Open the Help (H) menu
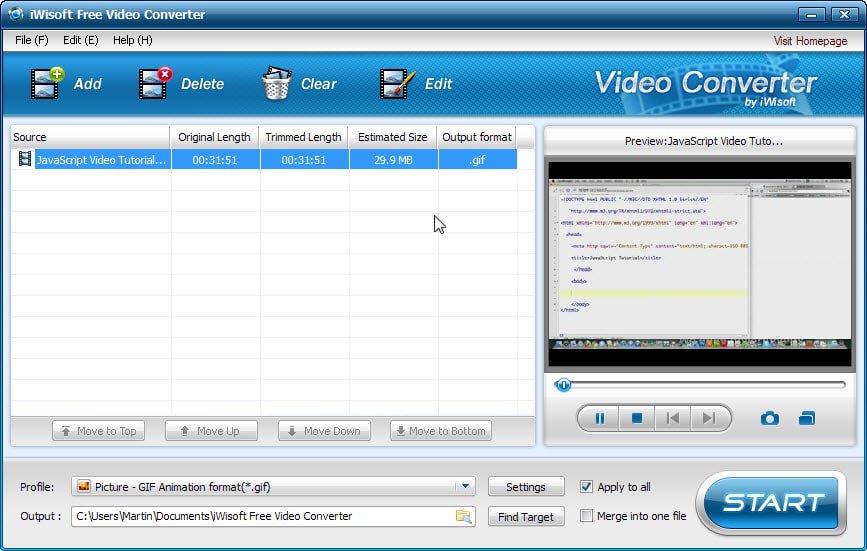 (133, 40)
